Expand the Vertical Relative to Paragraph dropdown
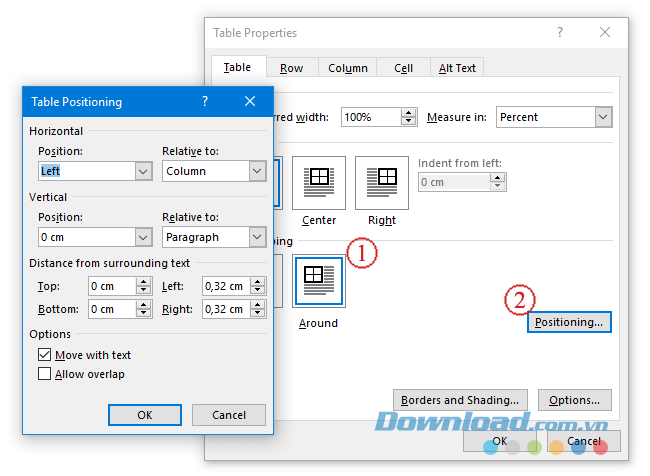This screenshot has width=650, height=476. pos(257,237)
